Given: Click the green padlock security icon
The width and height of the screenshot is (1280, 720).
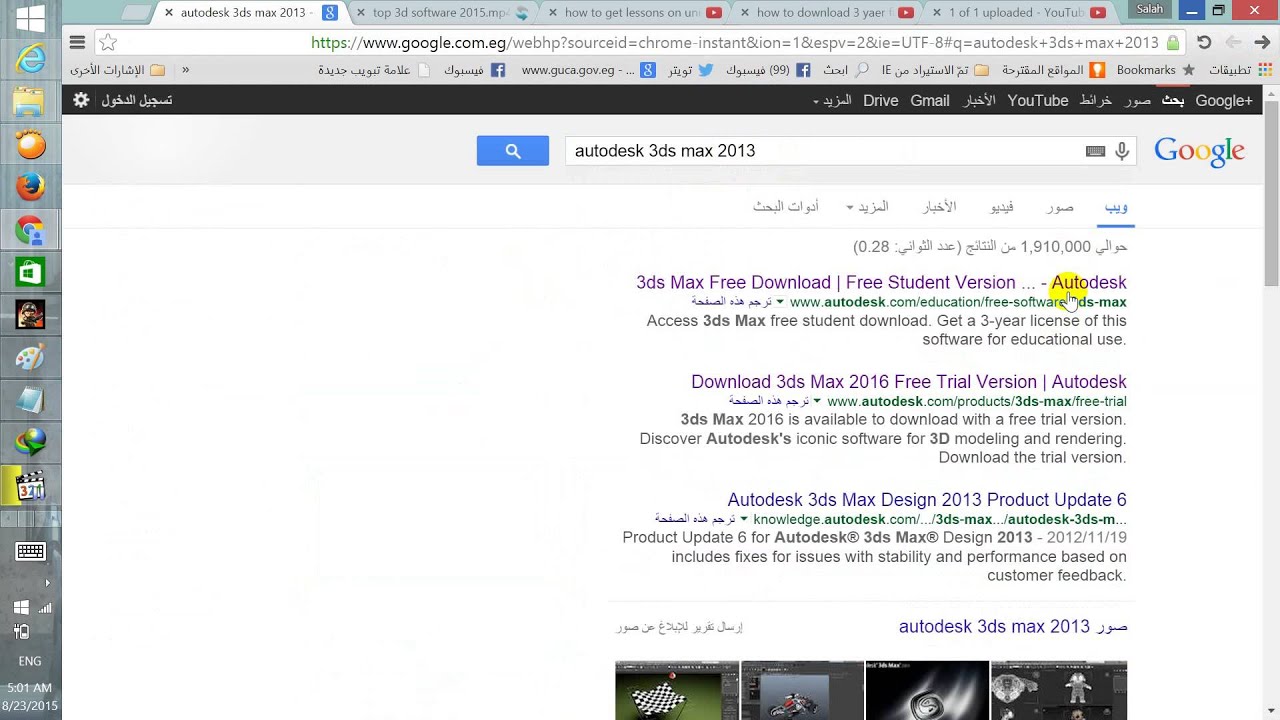Looking at the screenshot, I should [x=1173, y=43].
